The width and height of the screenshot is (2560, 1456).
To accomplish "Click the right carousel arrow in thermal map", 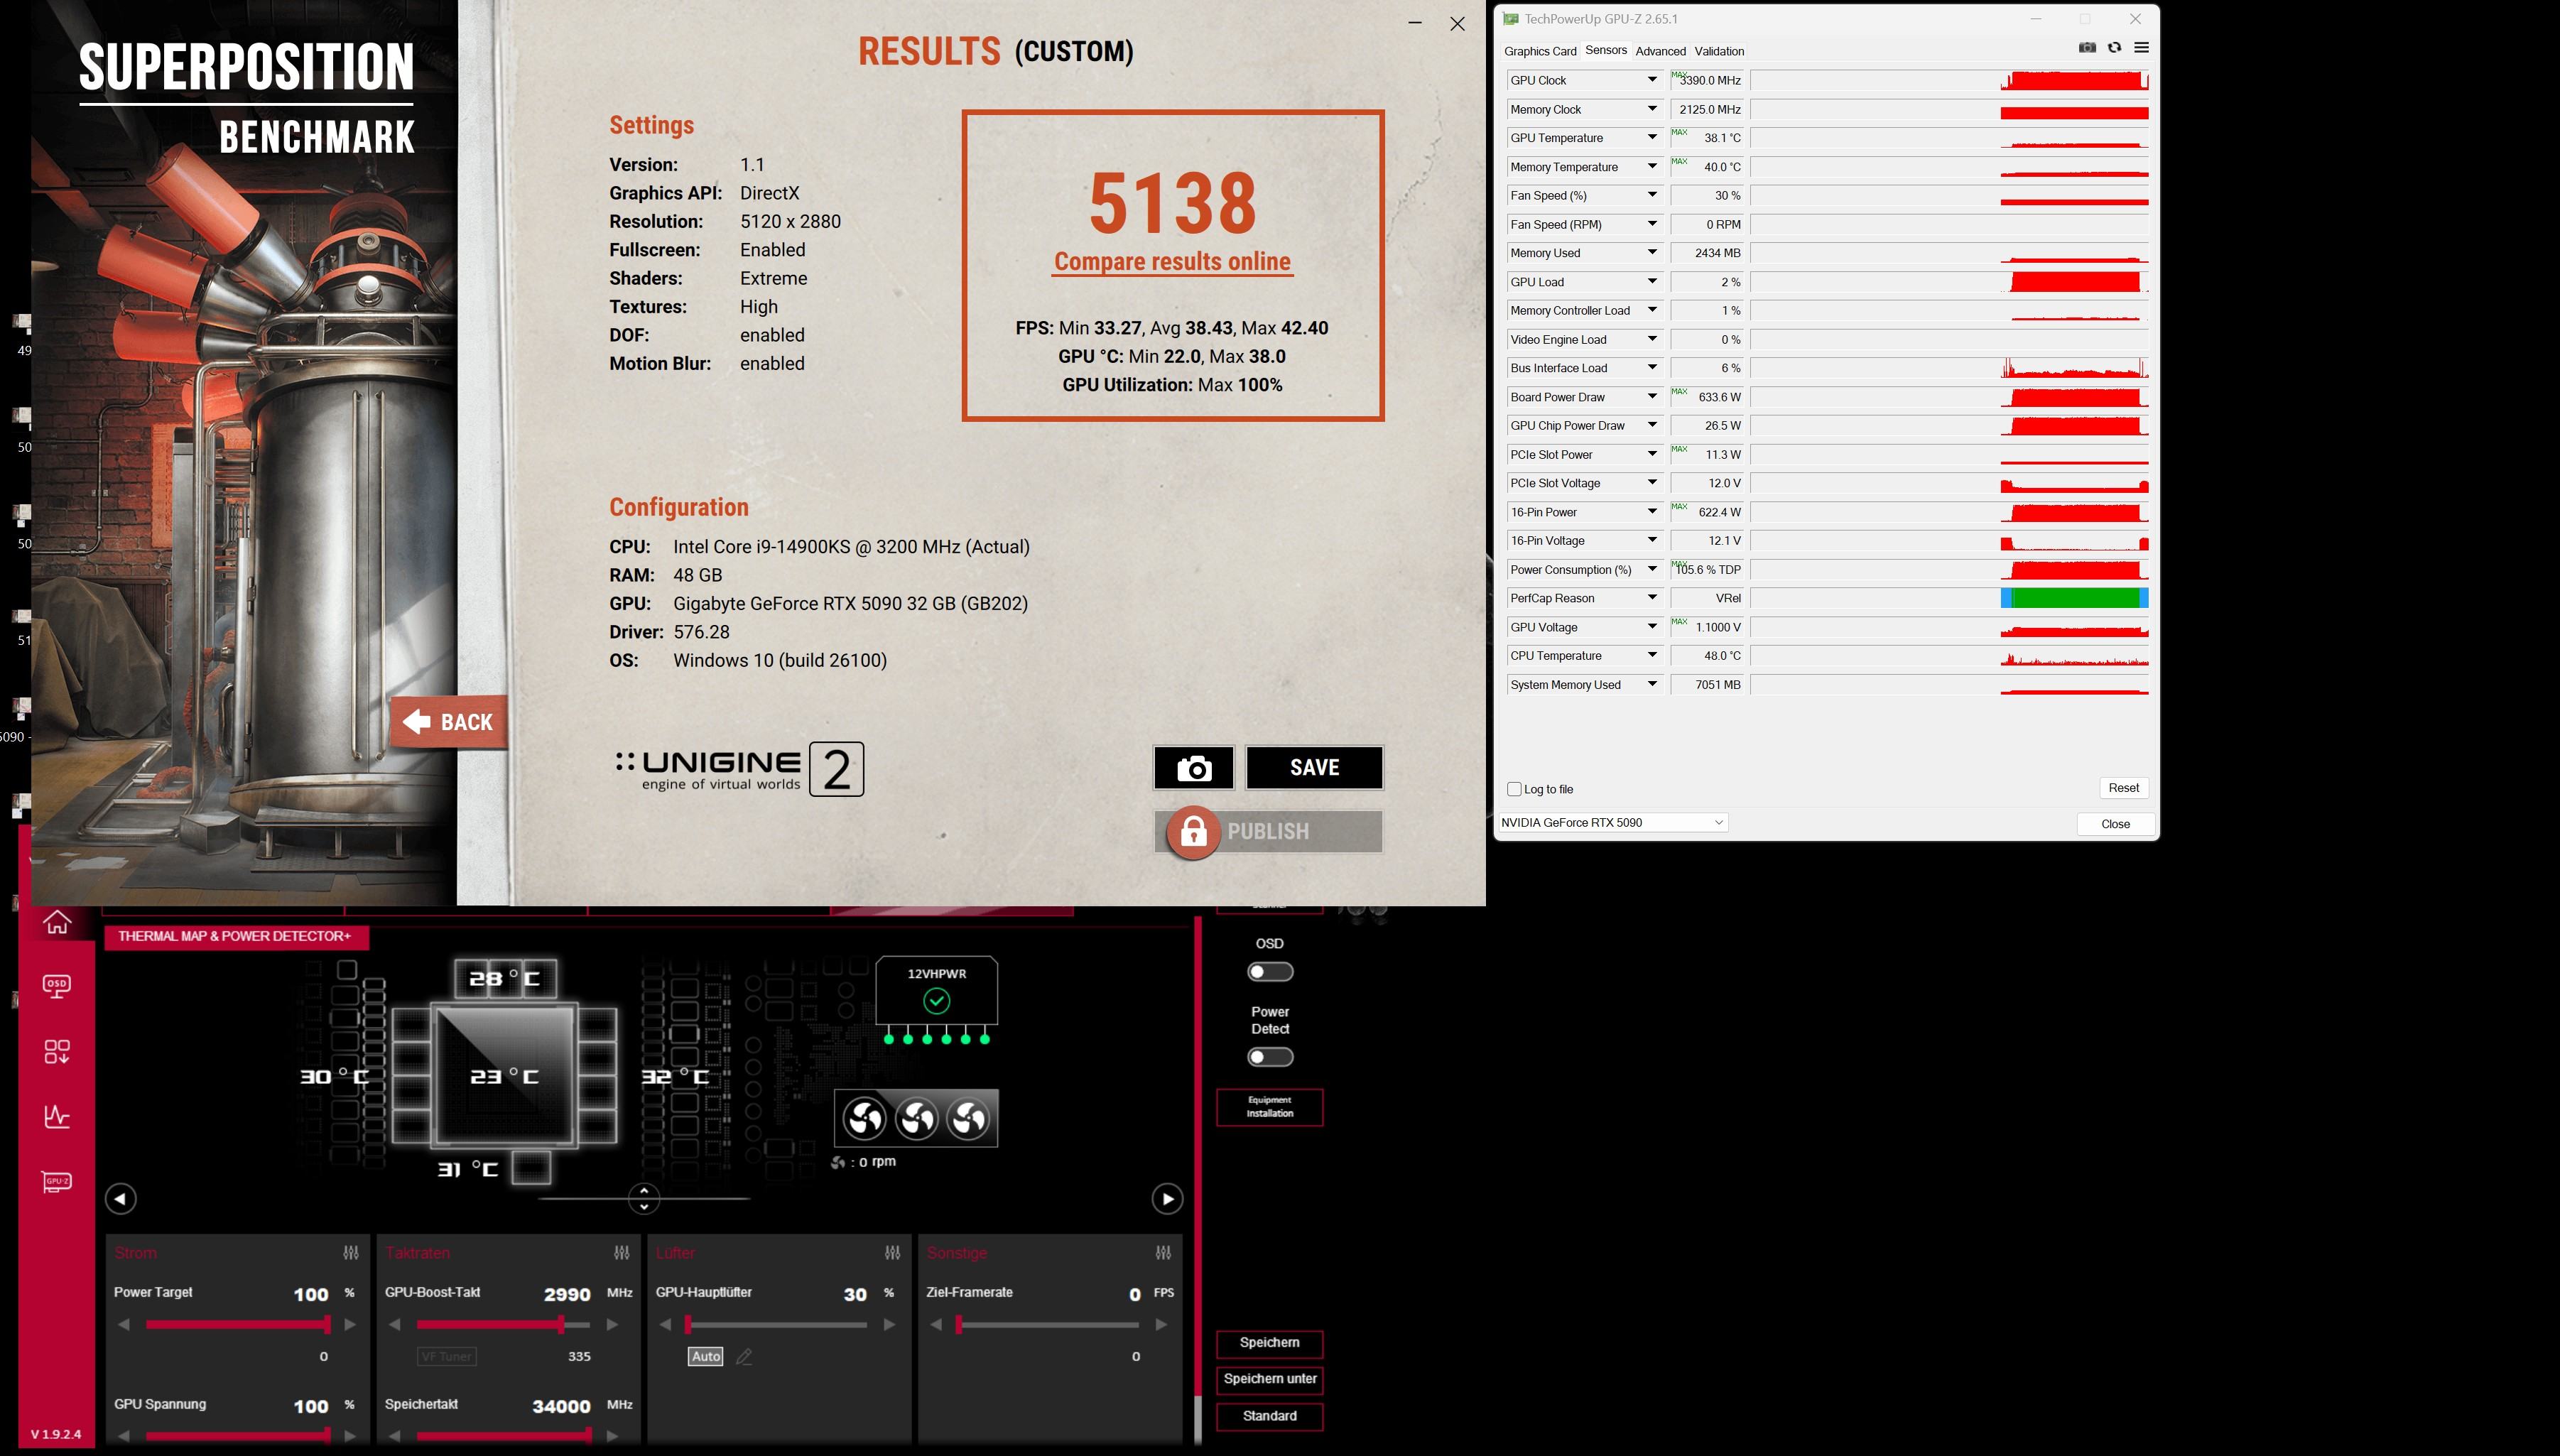I will tap(1167, 1199).
